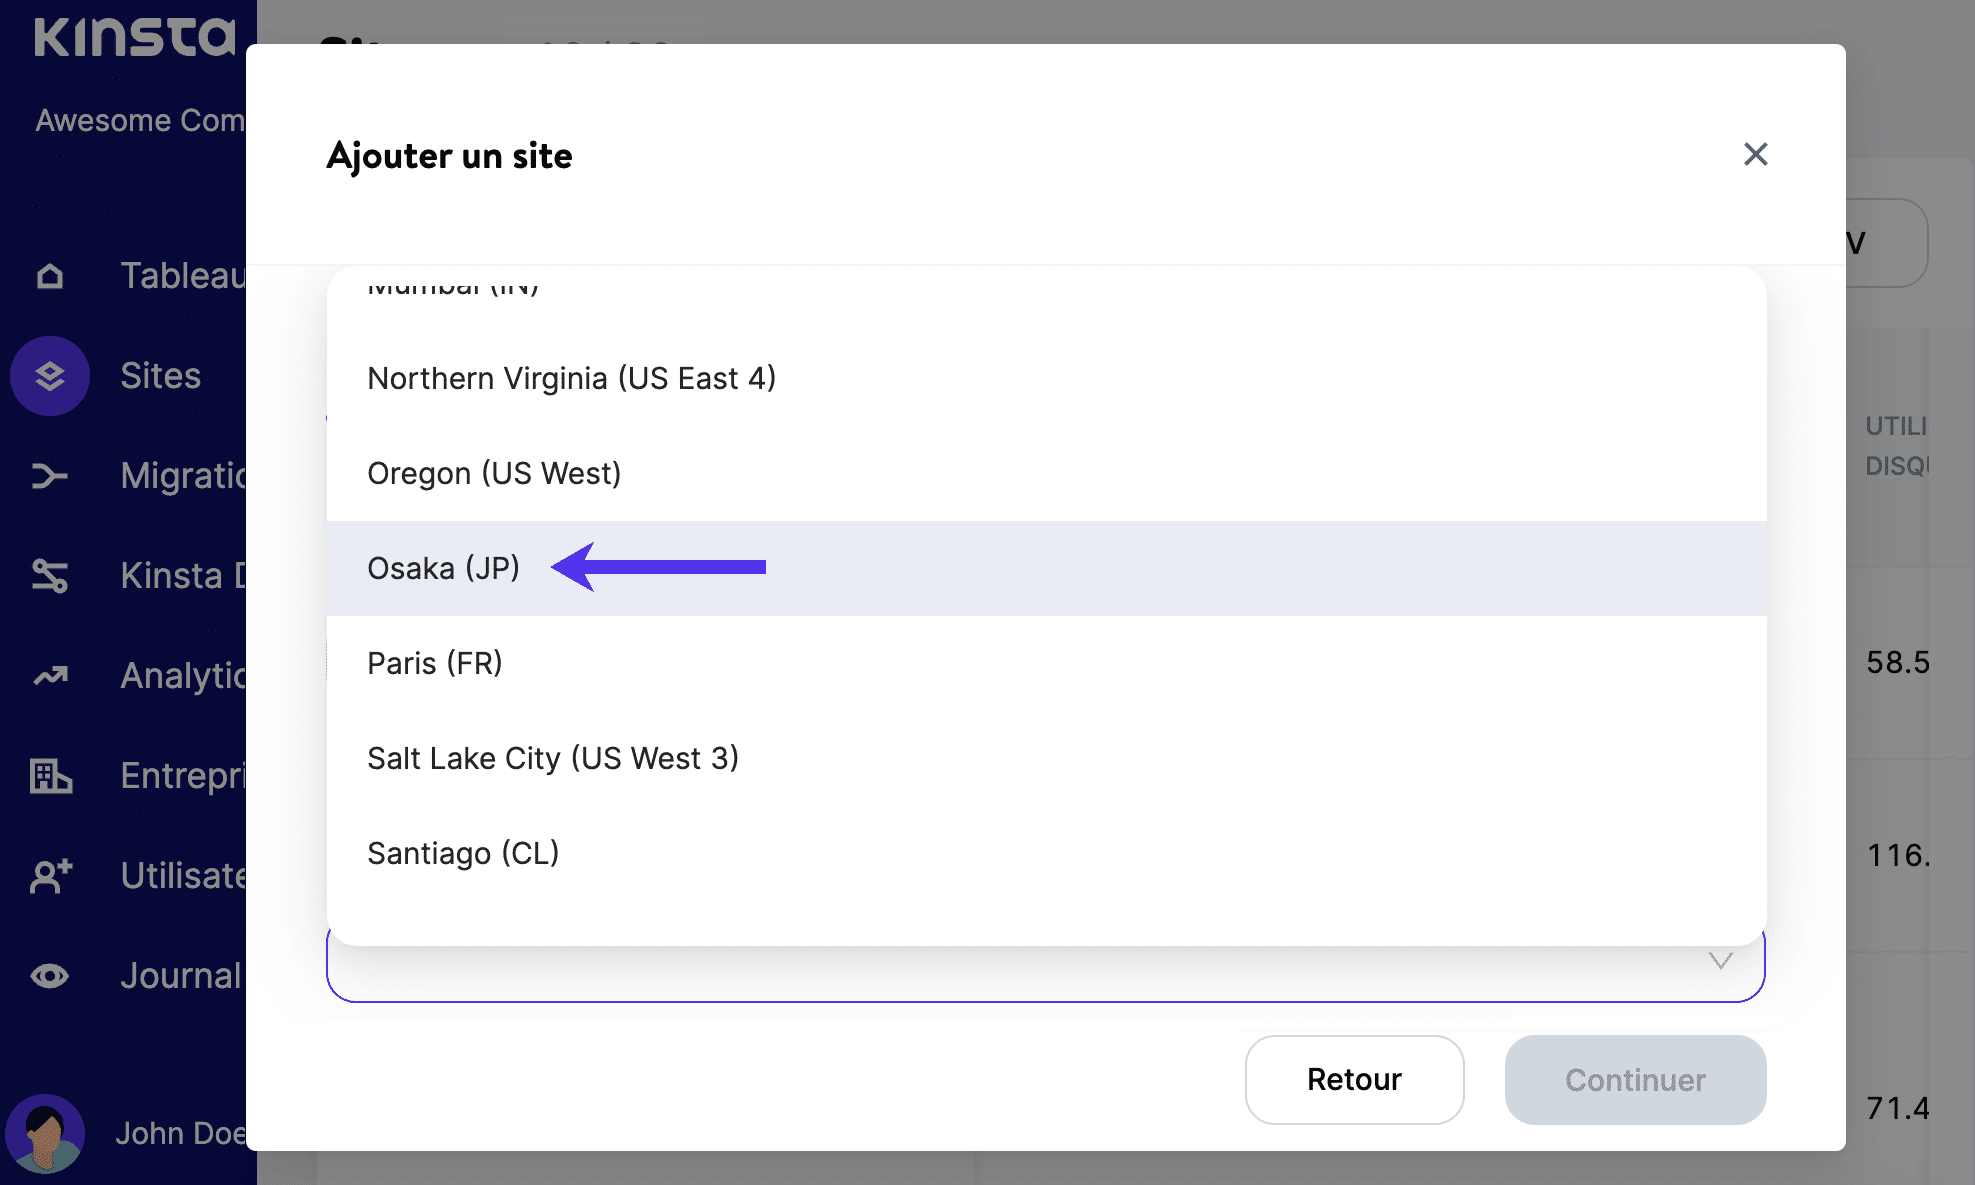
Task: Click the Migrations arrow icon
Action: point(50,476)
